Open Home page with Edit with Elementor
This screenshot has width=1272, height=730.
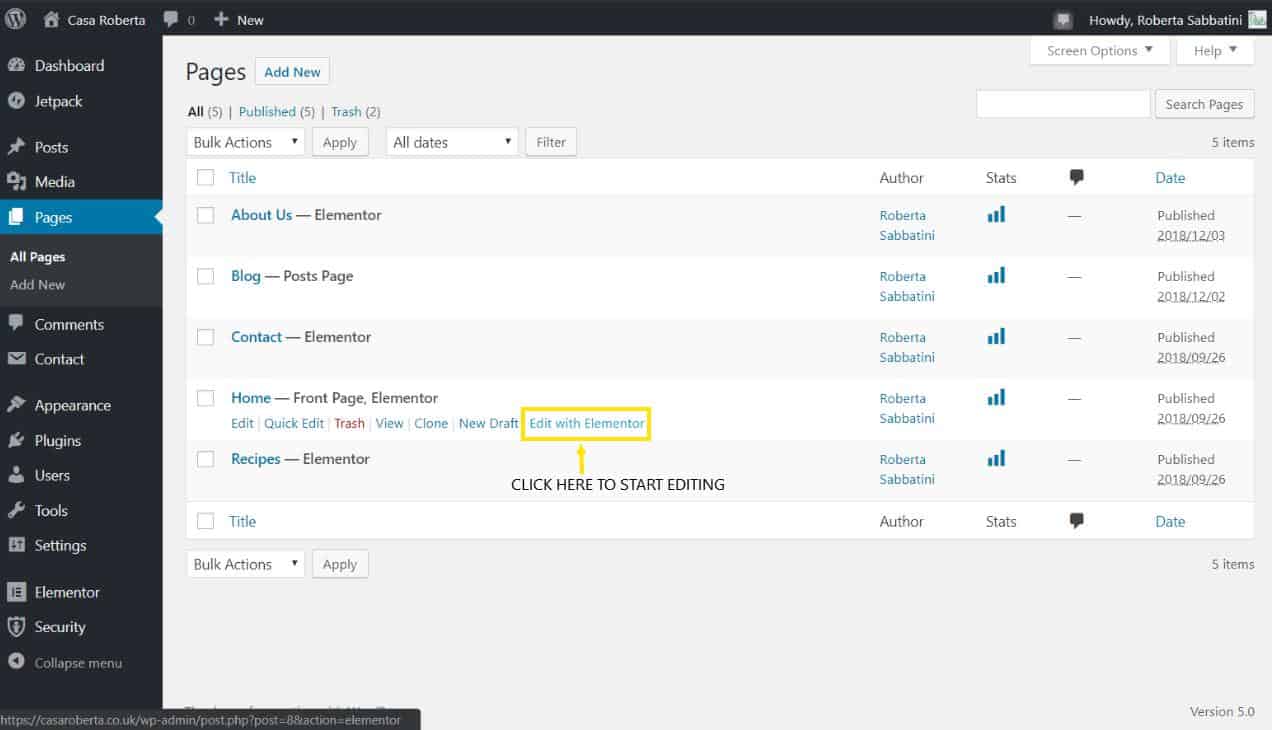pos(585,423)
